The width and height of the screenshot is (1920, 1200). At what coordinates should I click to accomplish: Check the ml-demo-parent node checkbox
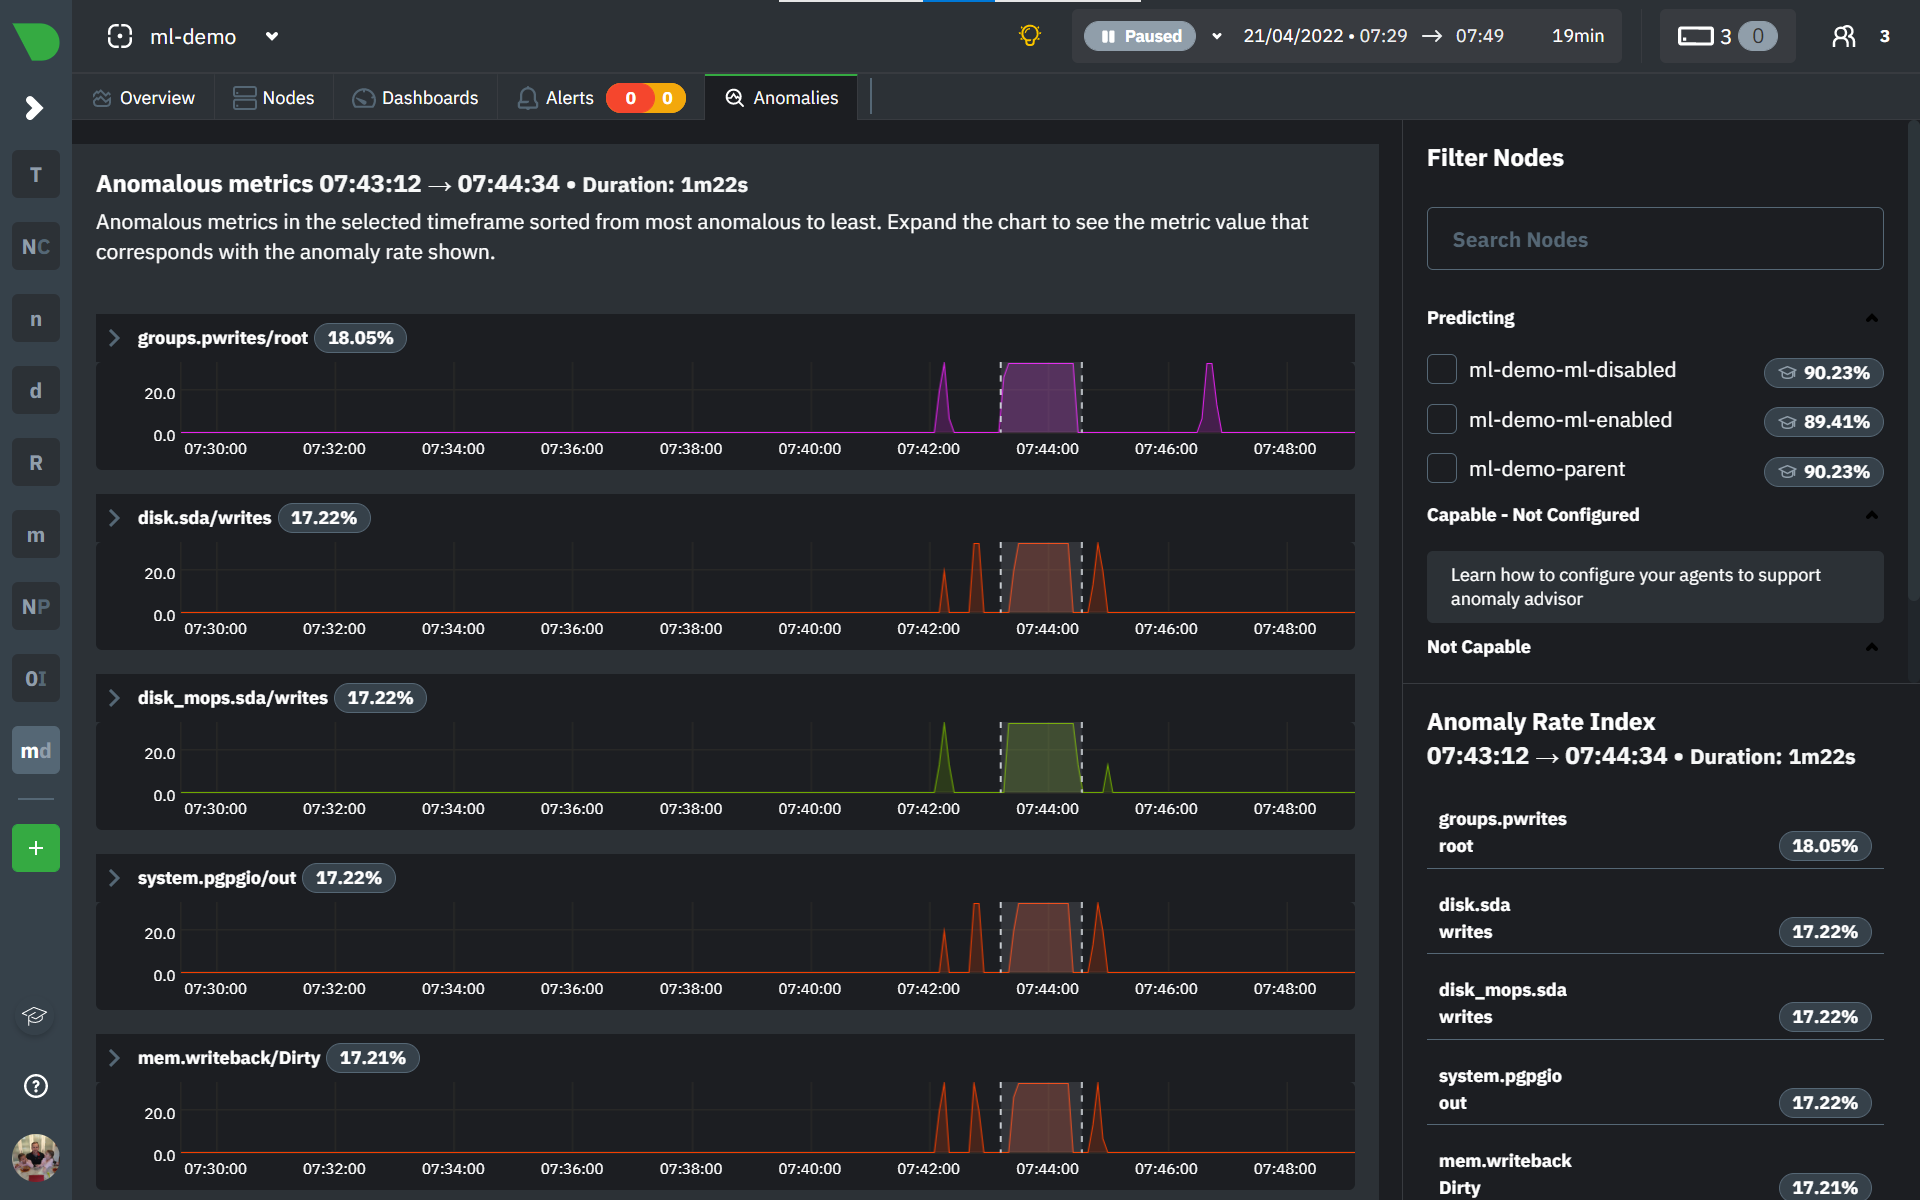(x=1442, y=468)
